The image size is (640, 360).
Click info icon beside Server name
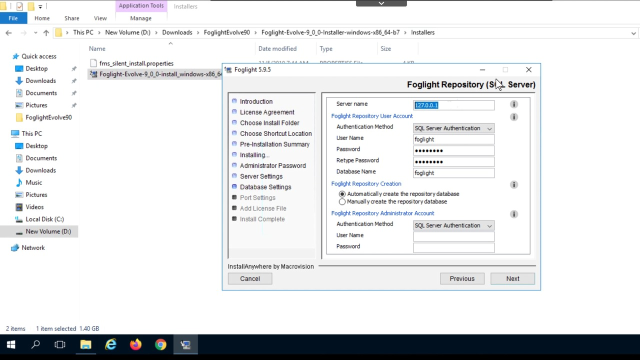click(x=514, y=104)
